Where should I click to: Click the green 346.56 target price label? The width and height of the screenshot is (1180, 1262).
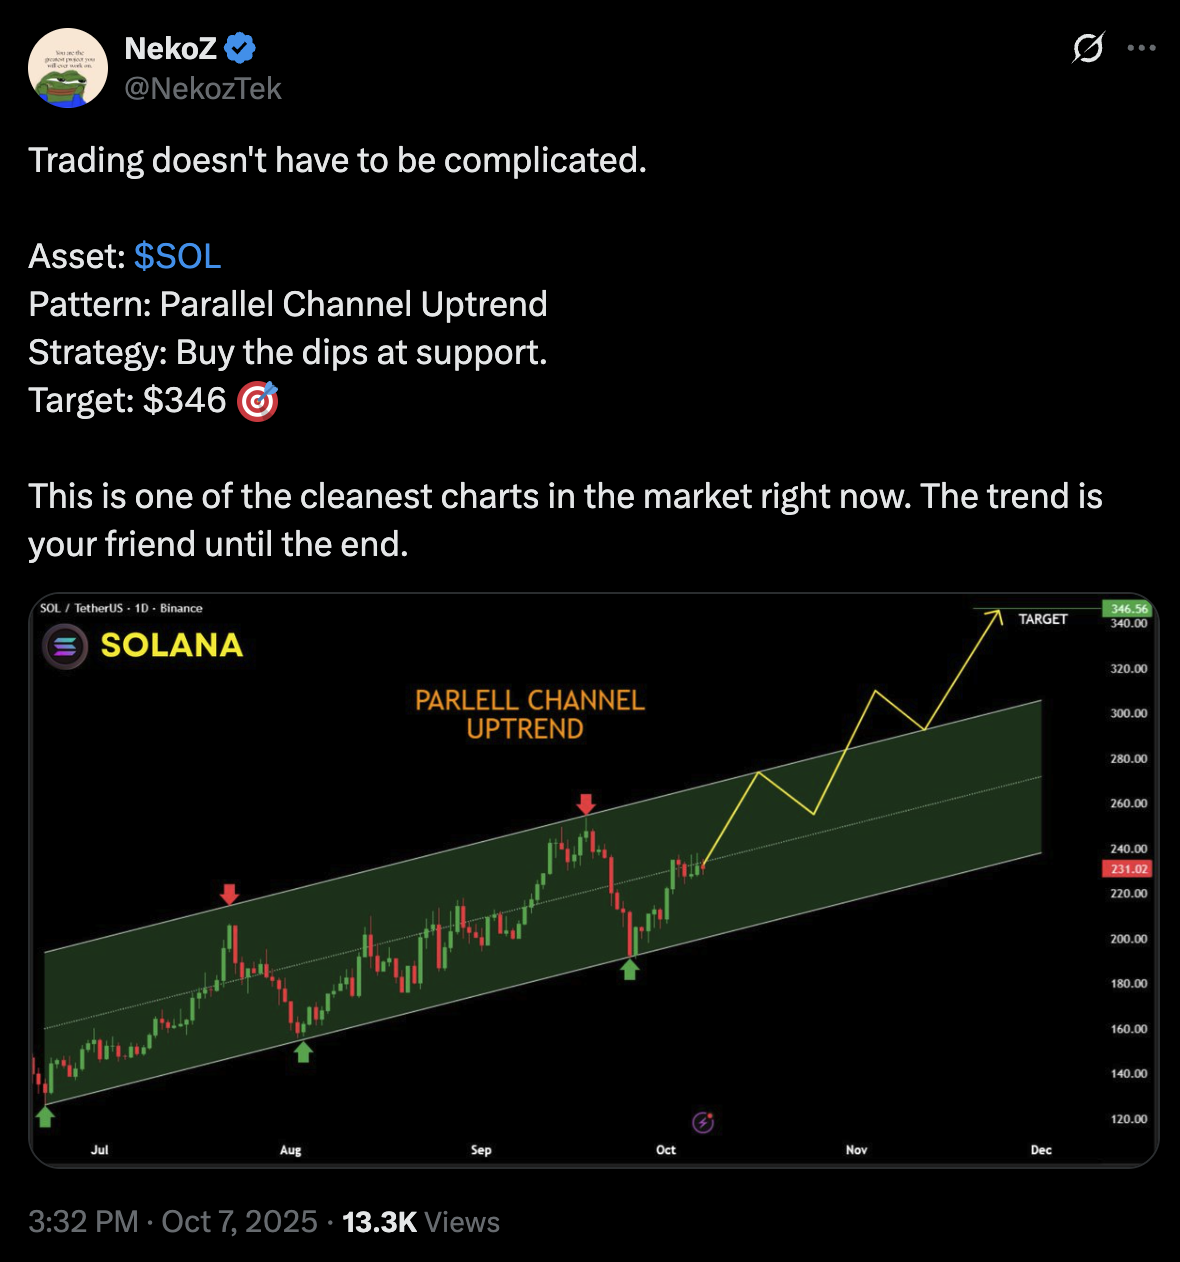click(x=1128, y=608)
